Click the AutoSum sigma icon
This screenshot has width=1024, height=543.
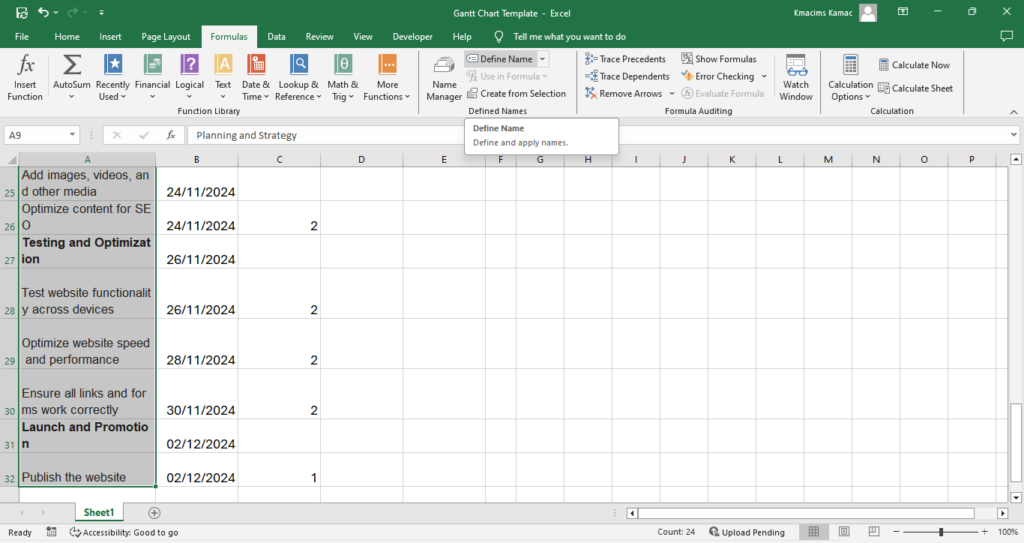tap(71, 65)
